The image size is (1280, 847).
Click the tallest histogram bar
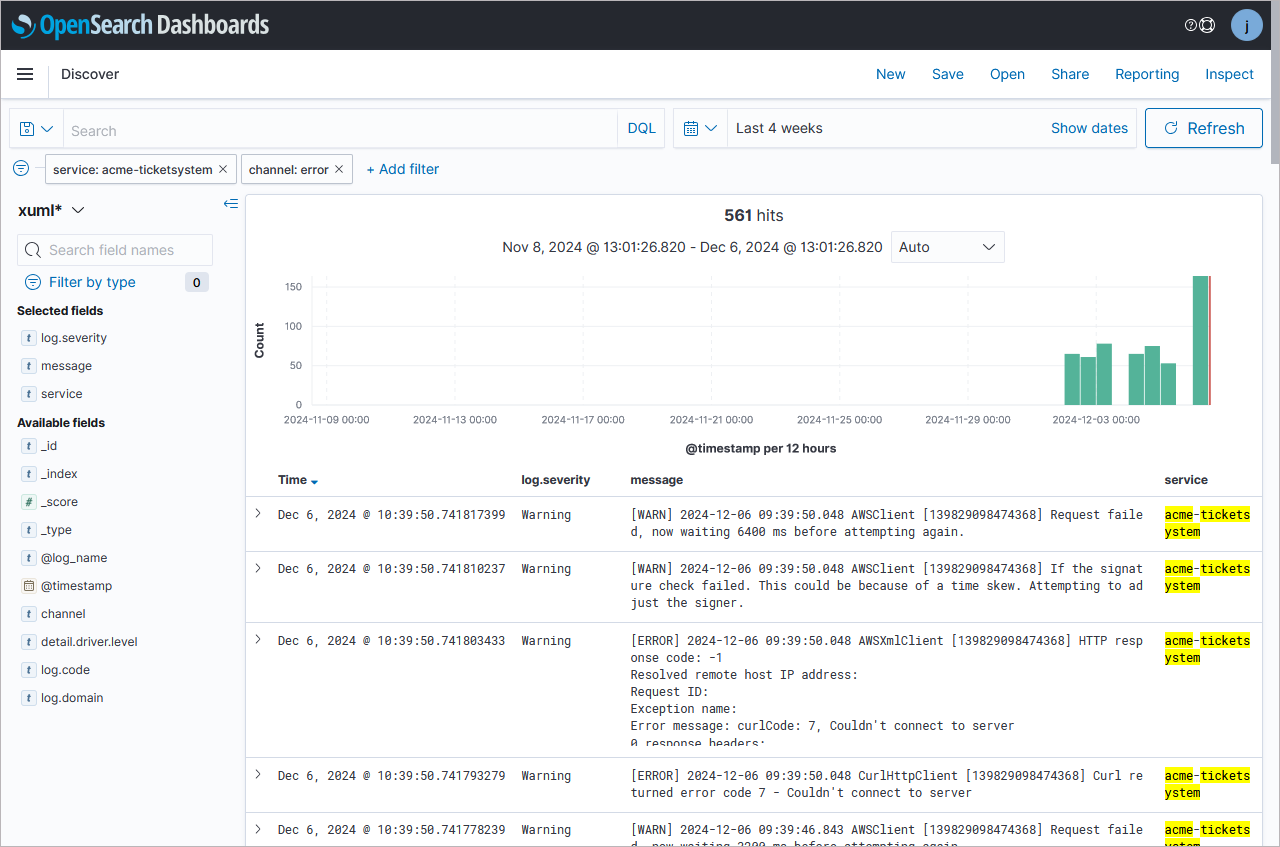click(1200, 340)
